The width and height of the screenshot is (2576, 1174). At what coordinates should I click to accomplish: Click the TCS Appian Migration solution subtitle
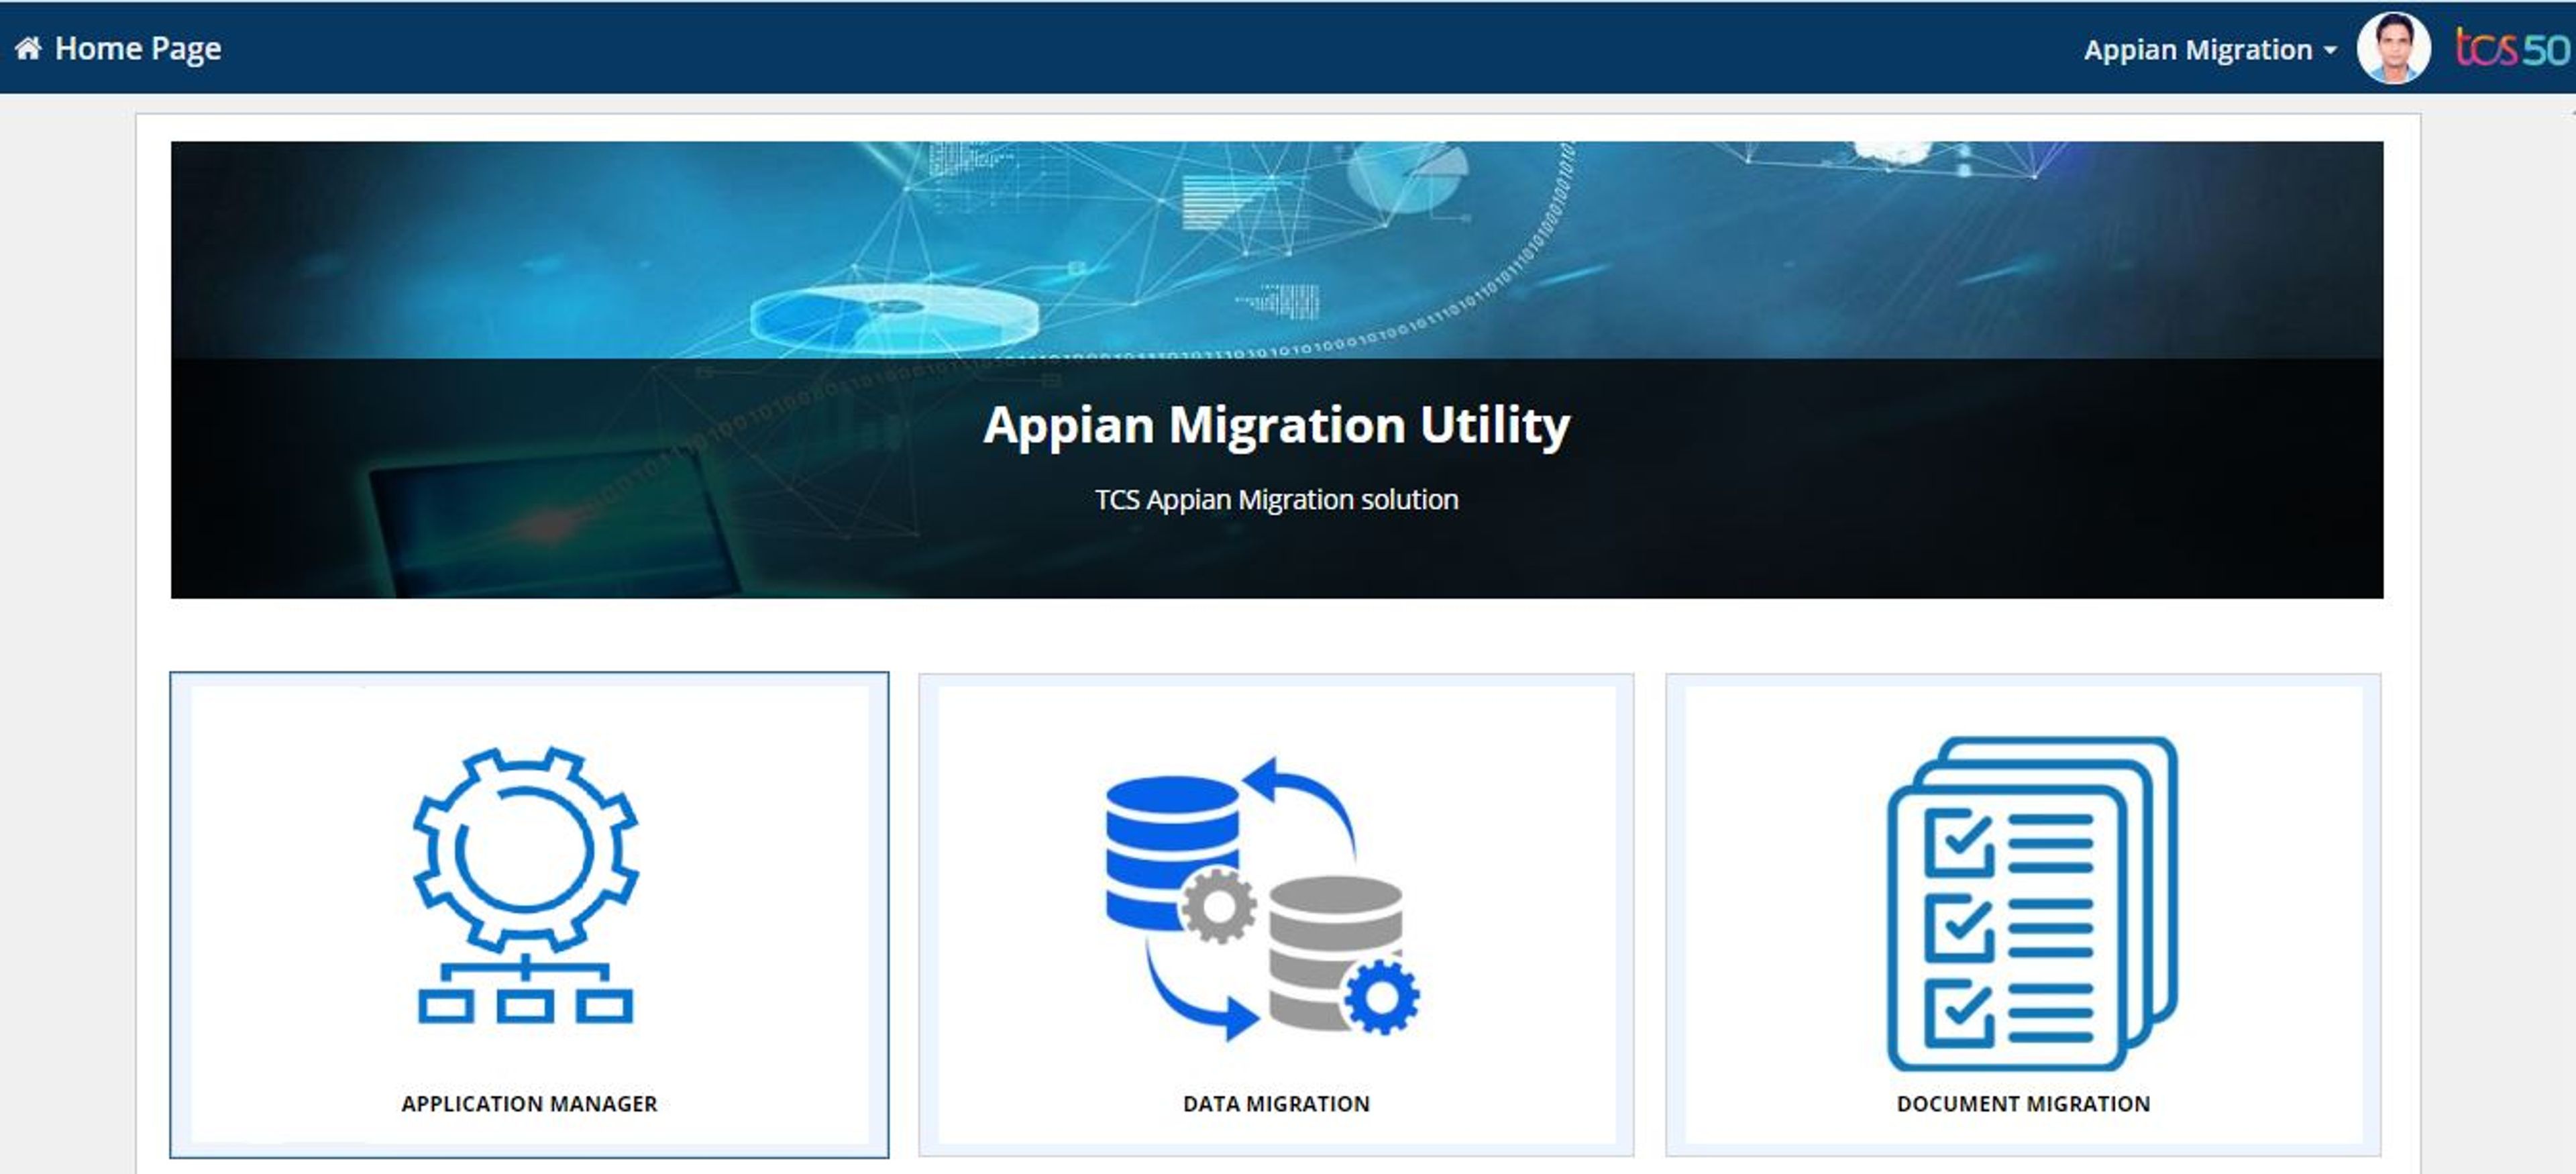pyautogui.click(x=1277, y=499)
